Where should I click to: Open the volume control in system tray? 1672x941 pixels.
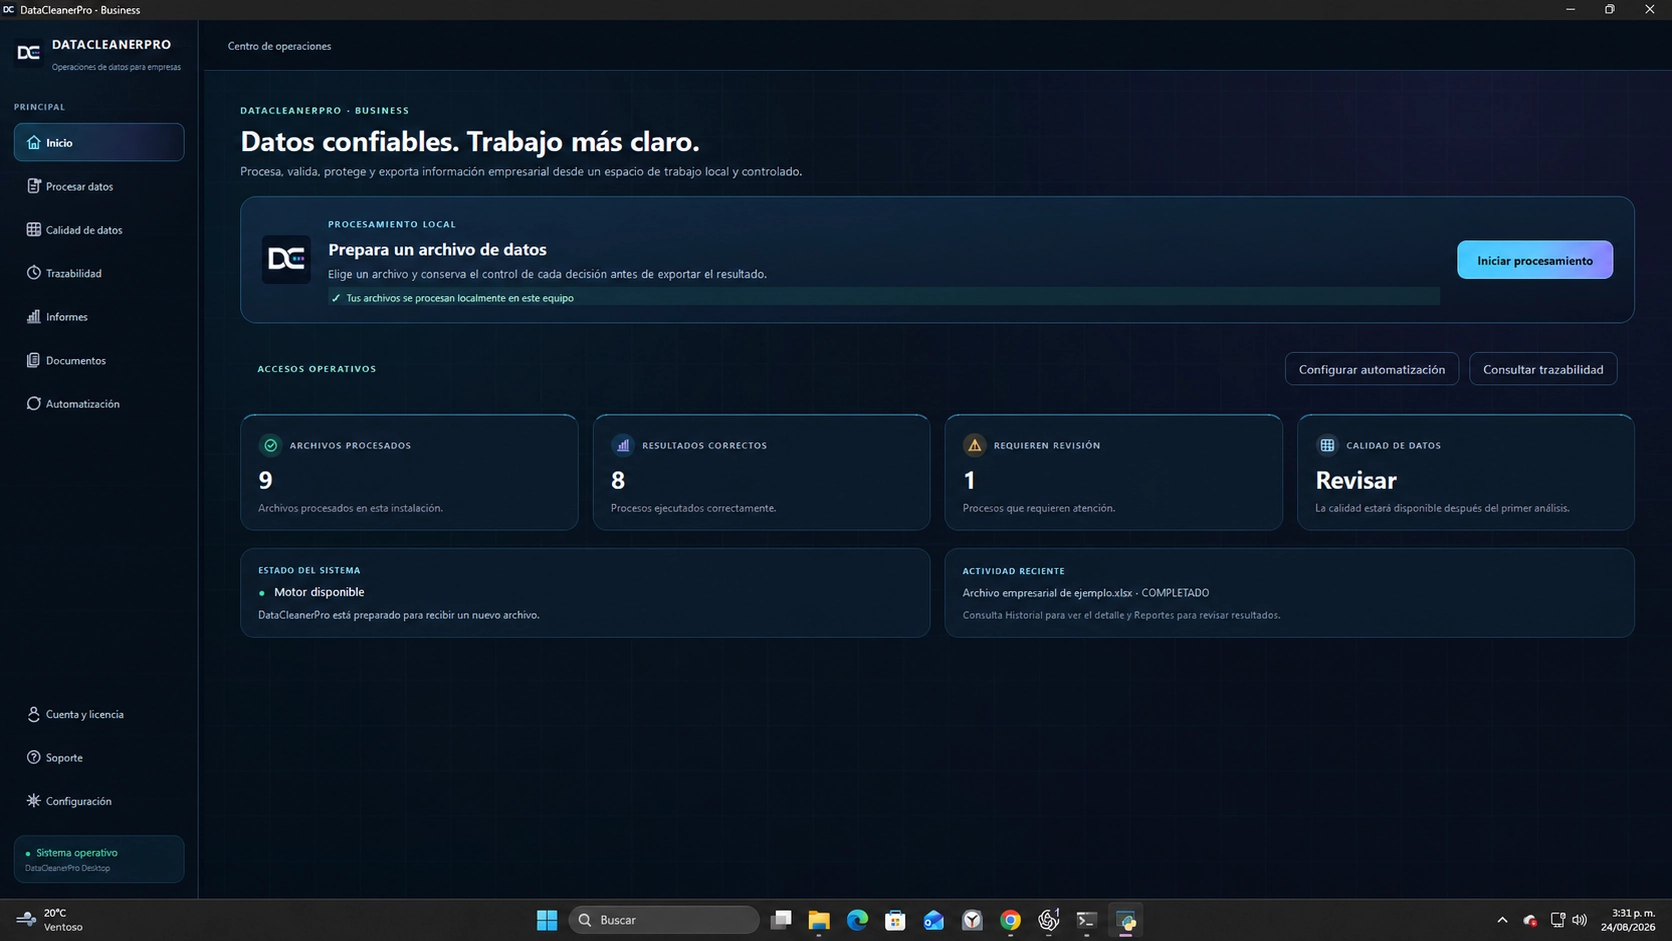[x=1580, y=920]
